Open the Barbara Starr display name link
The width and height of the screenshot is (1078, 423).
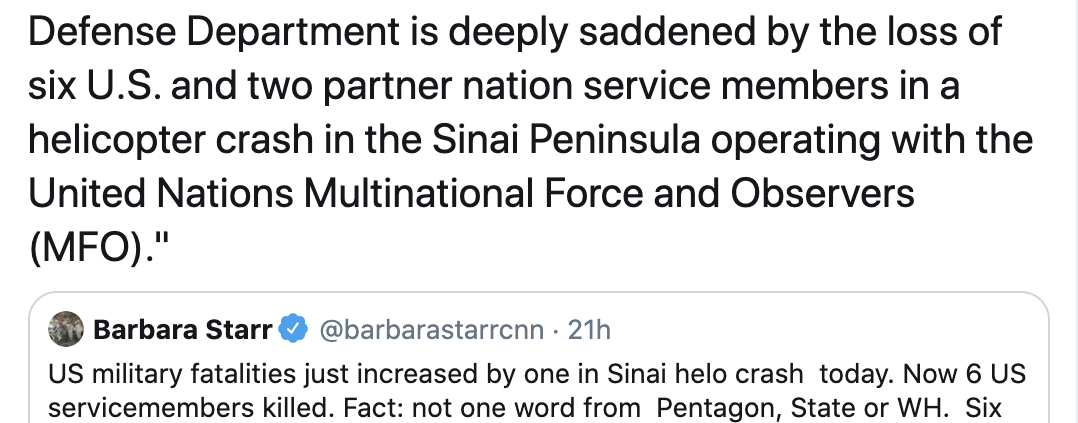[x=182, y=329]
